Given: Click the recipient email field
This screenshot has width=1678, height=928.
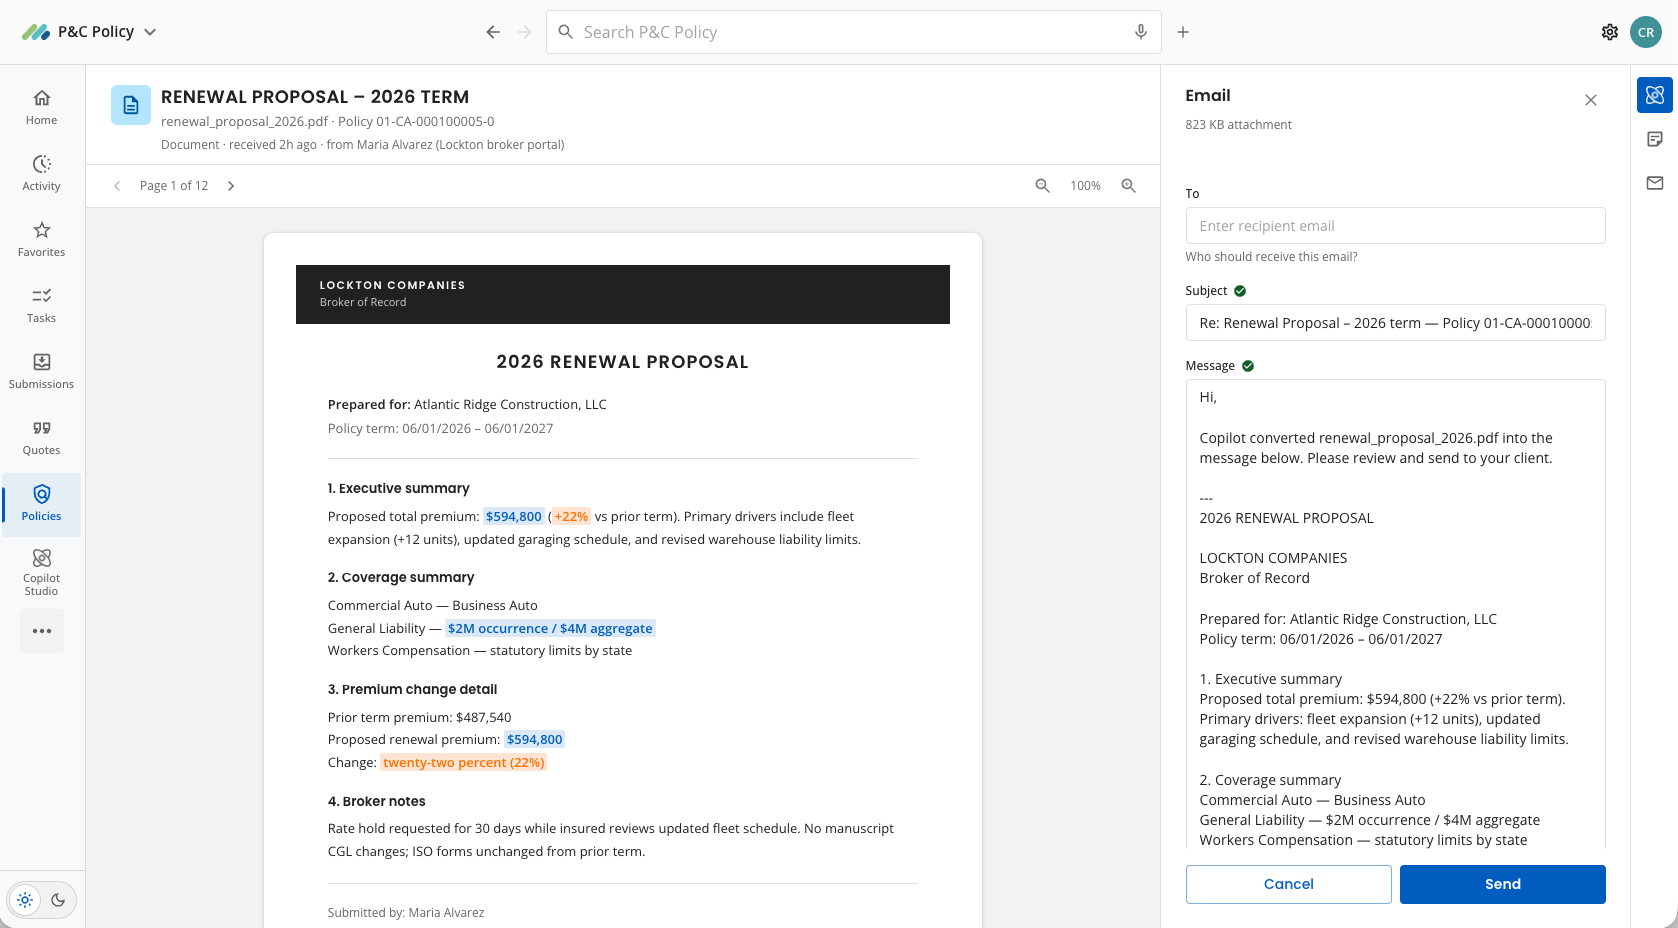Looking at the screenshot, I should click(x=1395, y=226).
